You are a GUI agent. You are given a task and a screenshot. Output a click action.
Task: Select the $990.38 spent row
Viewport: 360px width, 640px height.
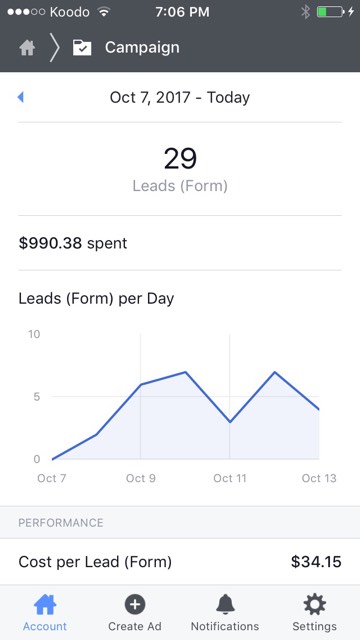click(180, 243)
